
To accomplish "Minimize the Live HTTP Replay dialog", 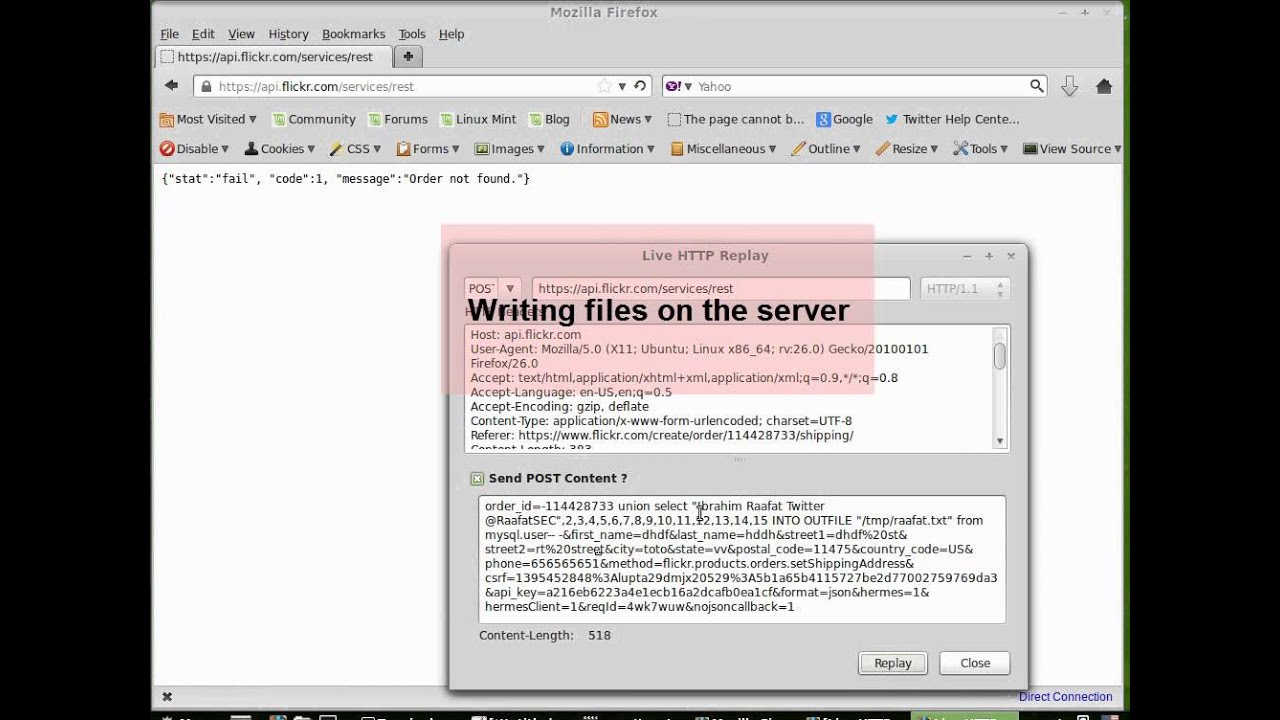I will (967, 256).
